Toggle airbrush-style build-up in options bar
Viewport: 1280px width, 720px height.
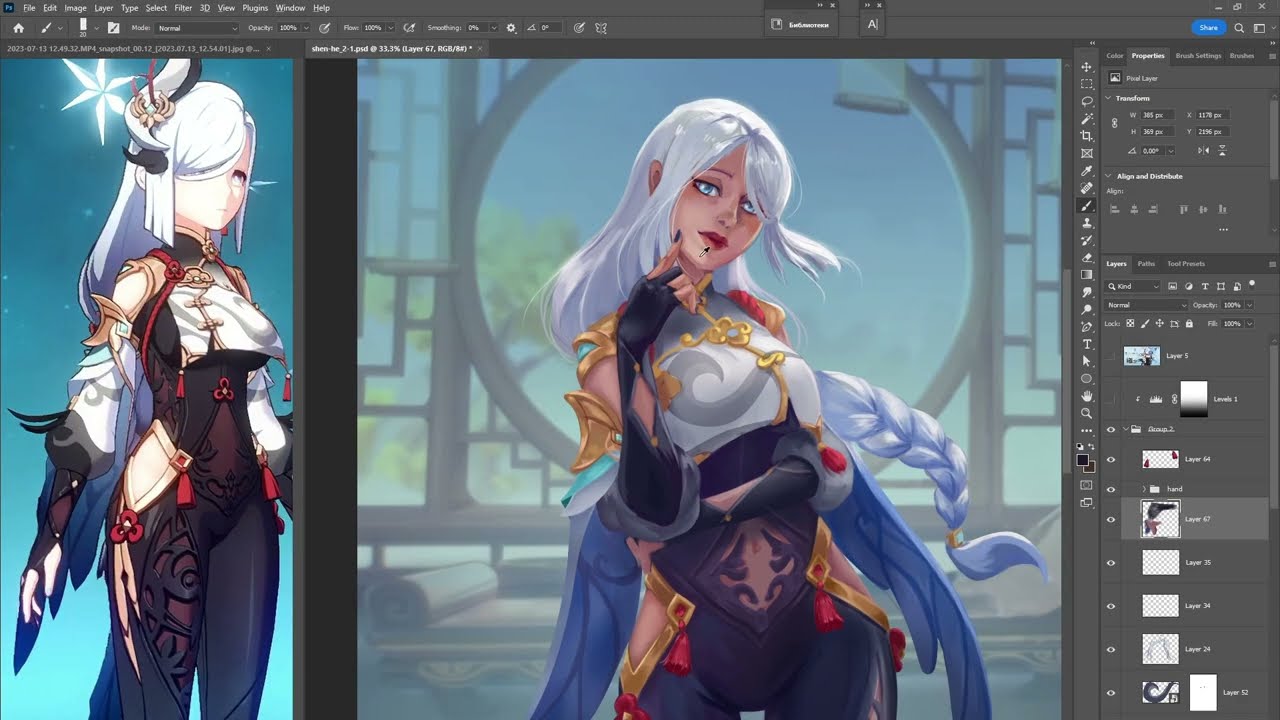[x=409, y=28]
